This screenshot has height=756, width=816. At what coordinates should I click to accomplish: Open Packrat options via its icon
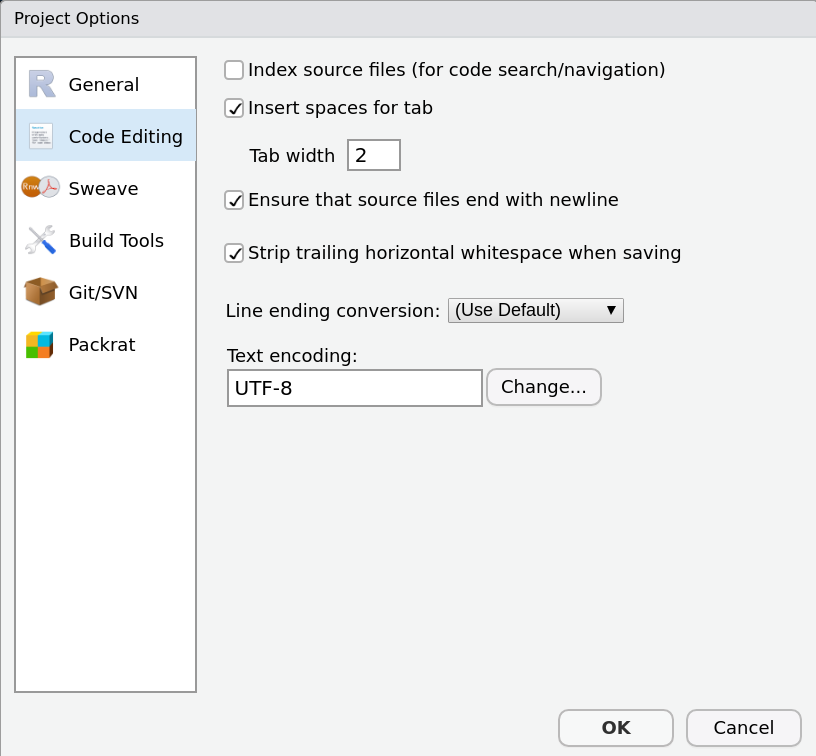40,344
